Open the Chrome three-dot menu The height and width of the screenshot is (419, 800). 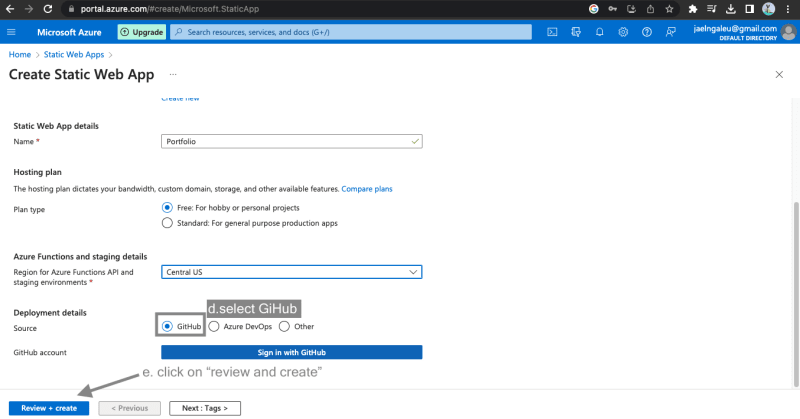[x=787, y=9]
